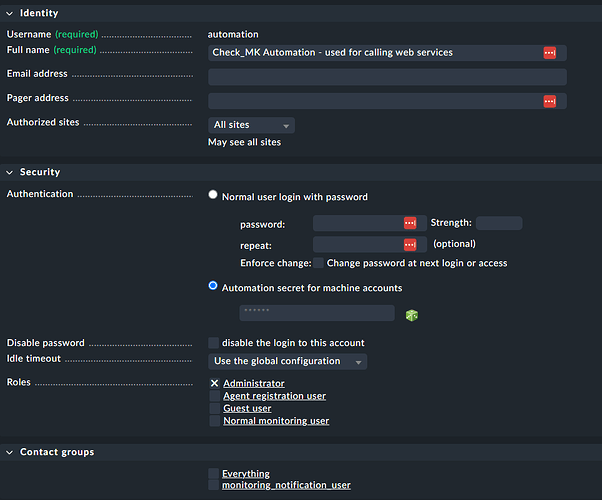
Task: Open the Idle timeout dropdown
Action: pos(287,361)
